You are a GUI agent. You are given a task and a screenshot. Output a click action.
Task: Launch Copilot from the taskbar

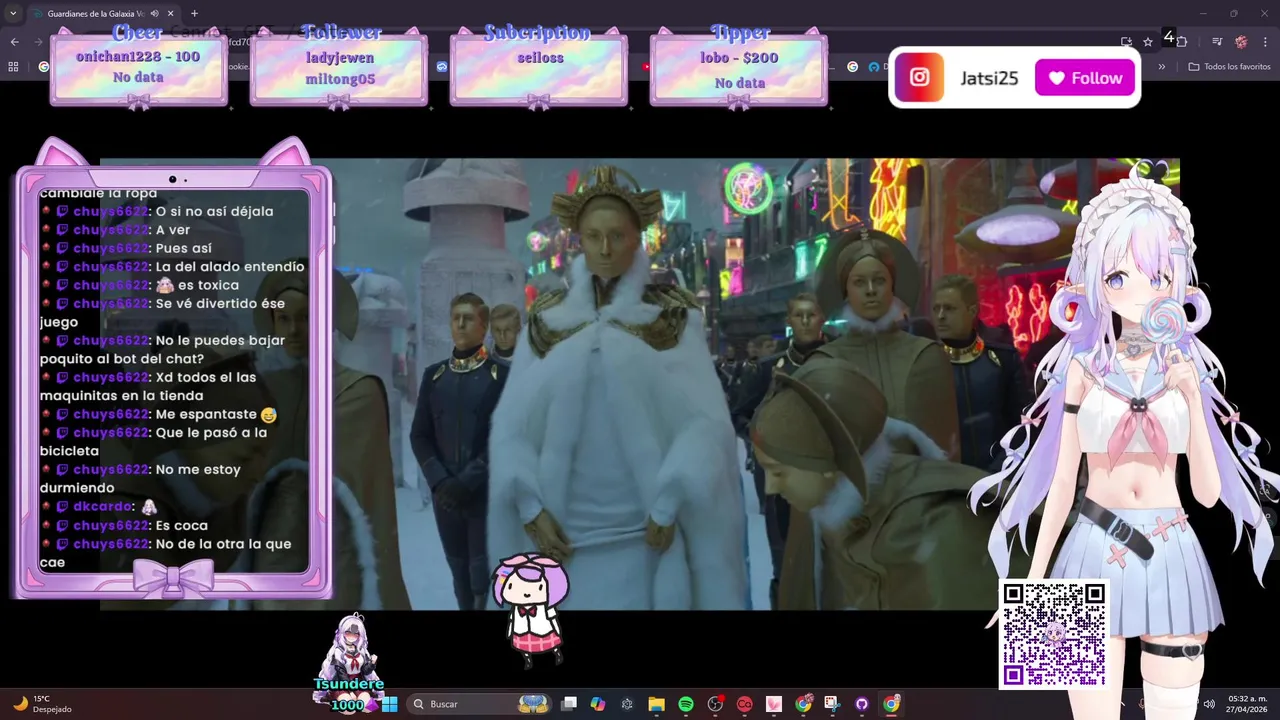[598, 704]
